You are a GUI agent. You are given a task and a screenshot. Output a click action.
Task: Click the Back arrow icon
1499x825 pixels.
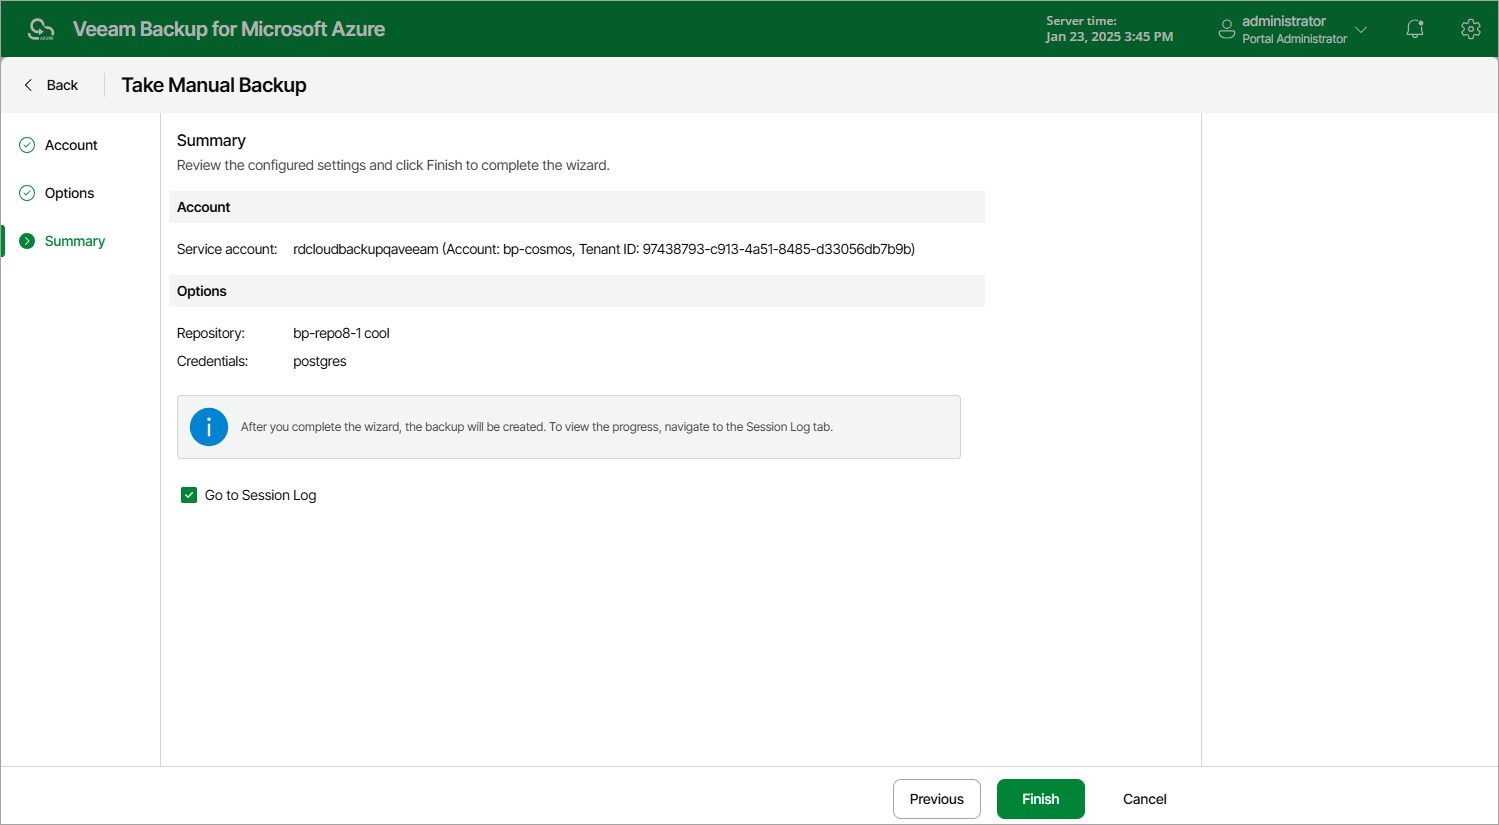[28, 85]
